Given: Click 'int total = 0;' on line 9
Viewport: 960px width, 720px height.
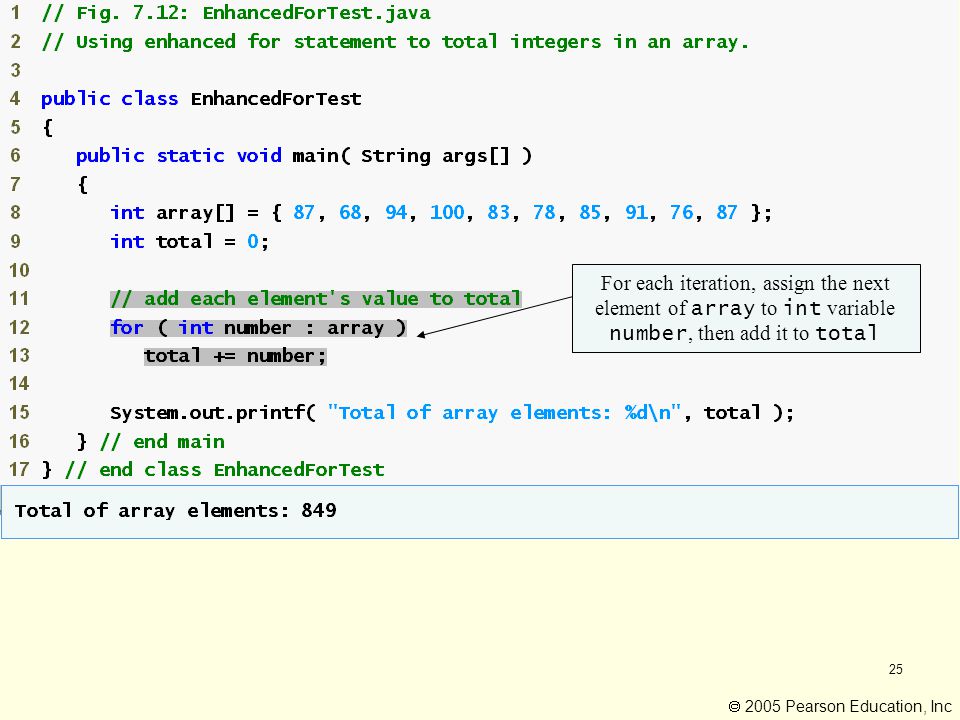Looking at the screenshot, I should (189, 241).
